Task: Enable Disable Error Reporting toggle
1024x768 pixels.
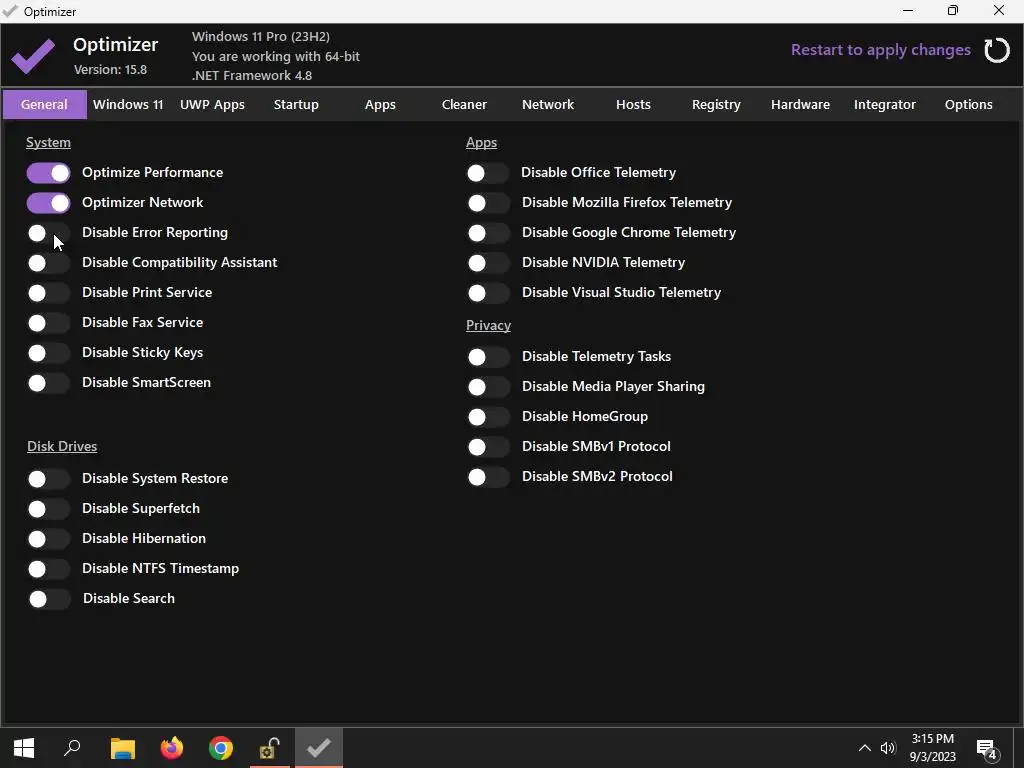Action: click(48, 233)
